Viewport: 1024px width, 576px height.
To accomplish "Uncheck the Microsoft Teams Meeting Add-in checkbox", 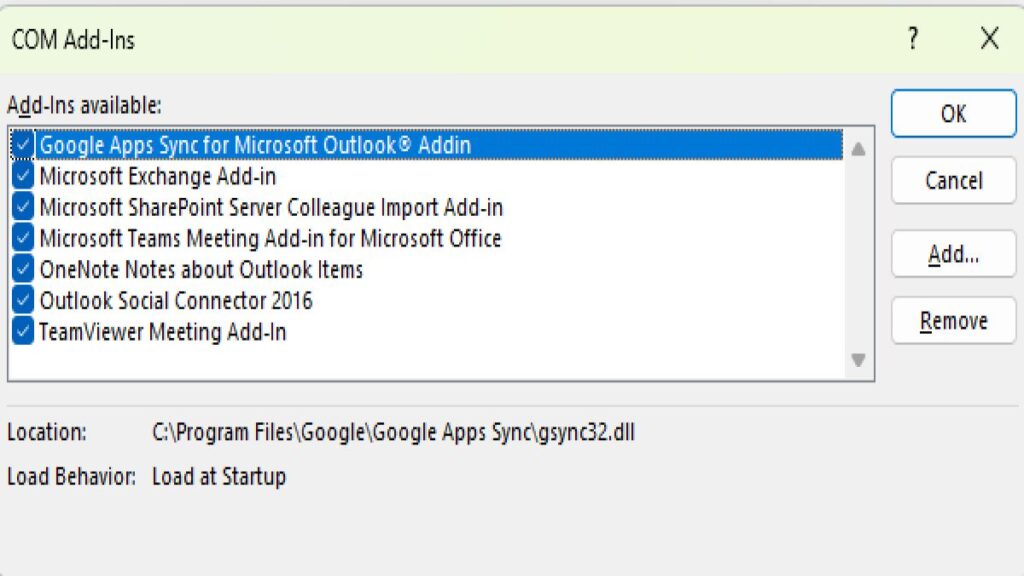I will 24,239.
